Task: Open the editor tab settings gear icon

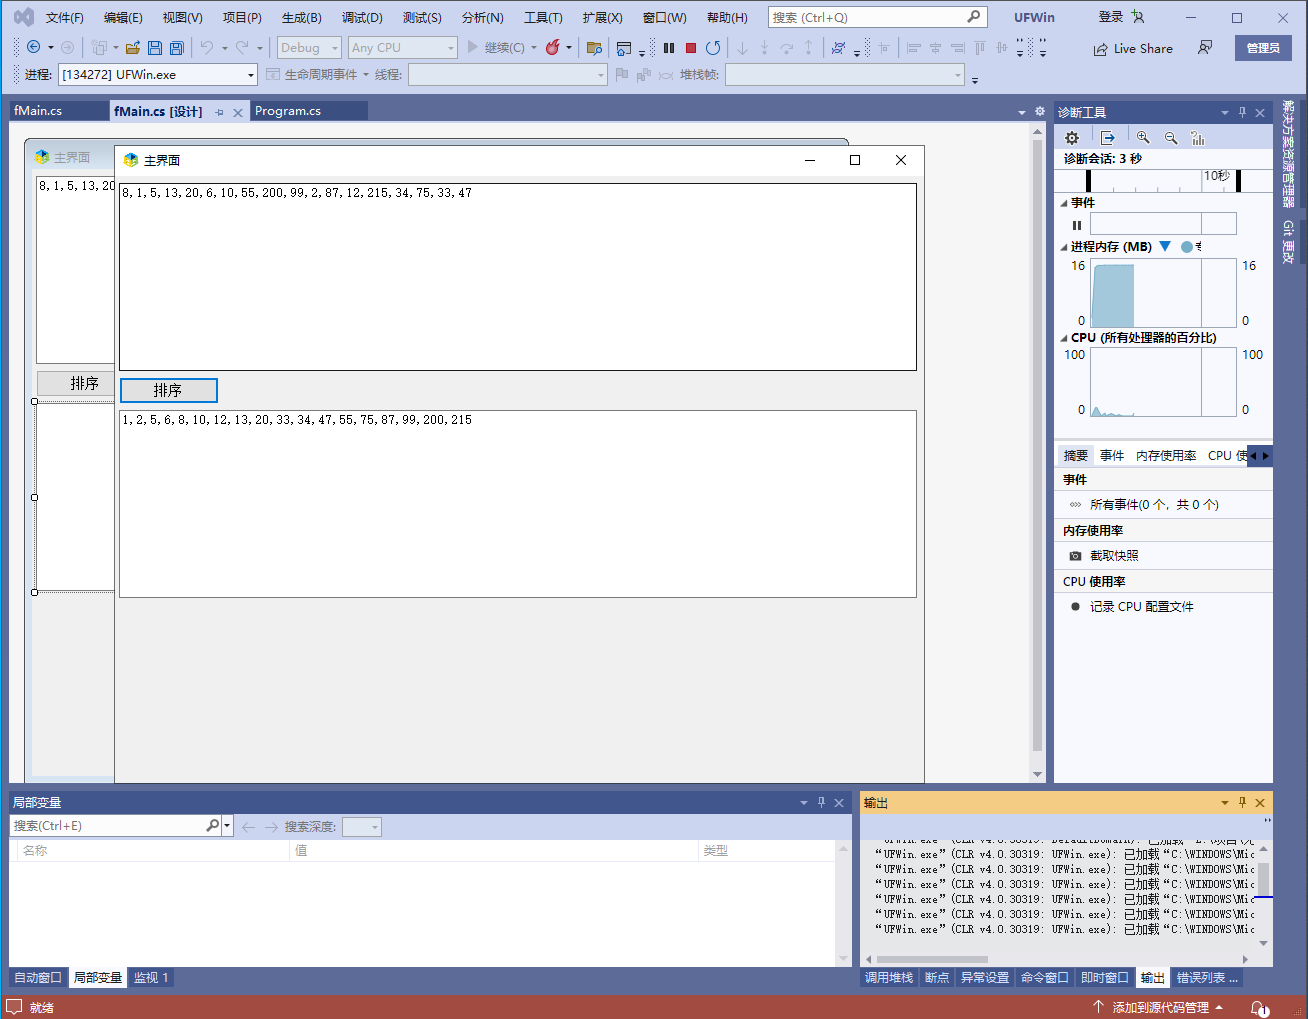Action: tap(1039, 111)
